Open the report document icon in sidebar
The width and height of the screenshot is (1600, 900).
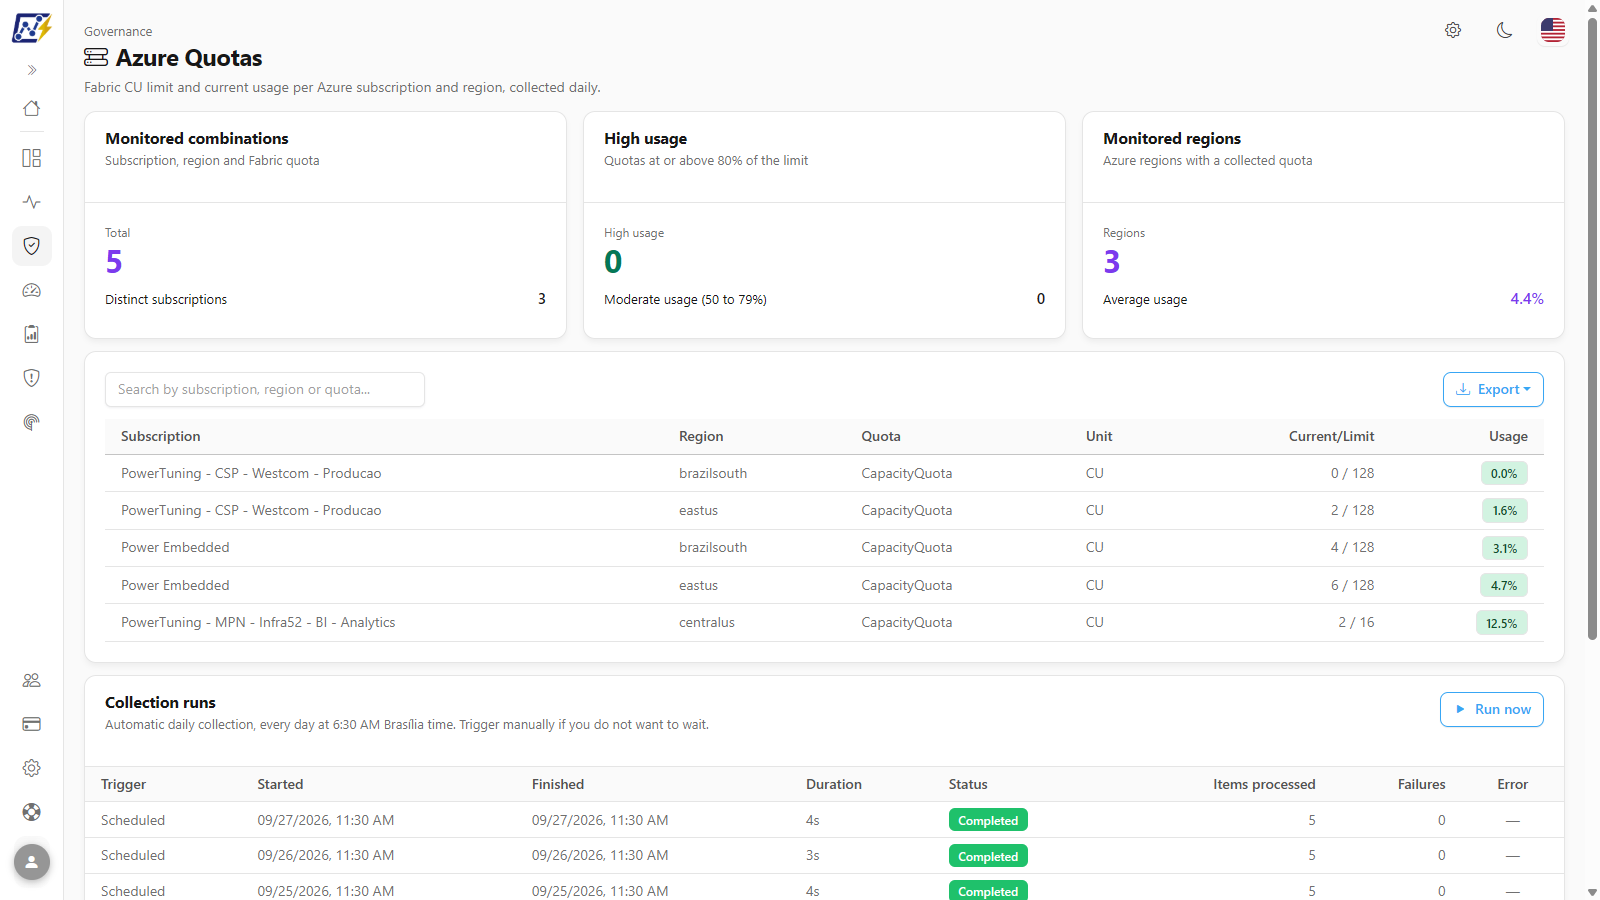pos(32,334)
